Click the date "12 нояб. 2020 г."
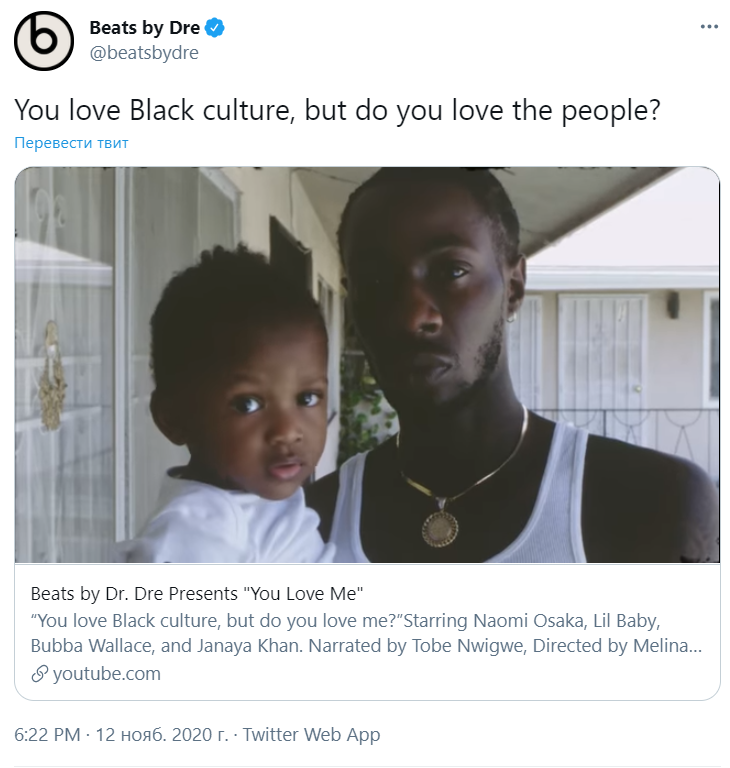 (x=163, y=735)
